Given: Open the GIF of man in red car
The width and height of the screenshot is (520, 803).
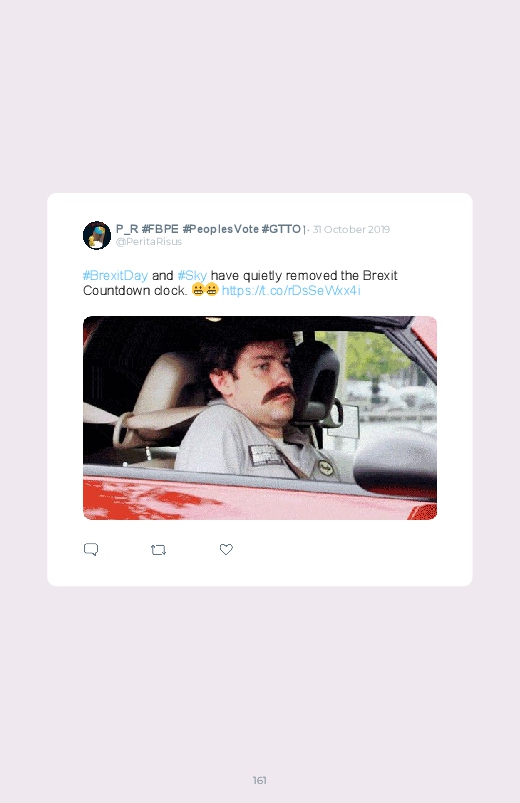Looking at the screenshot, I should tap(260, 418).
